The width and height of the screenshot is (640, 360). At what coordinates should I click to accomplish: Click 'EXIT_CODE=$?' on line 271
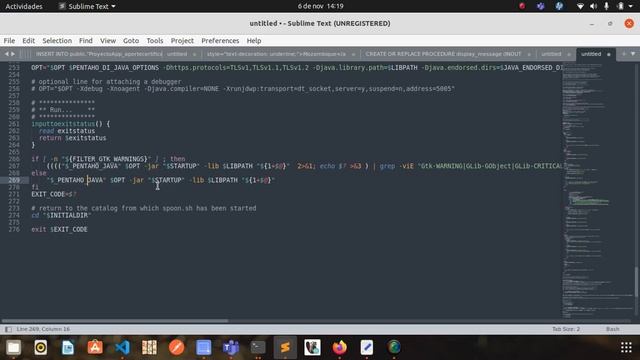point(54,194)
